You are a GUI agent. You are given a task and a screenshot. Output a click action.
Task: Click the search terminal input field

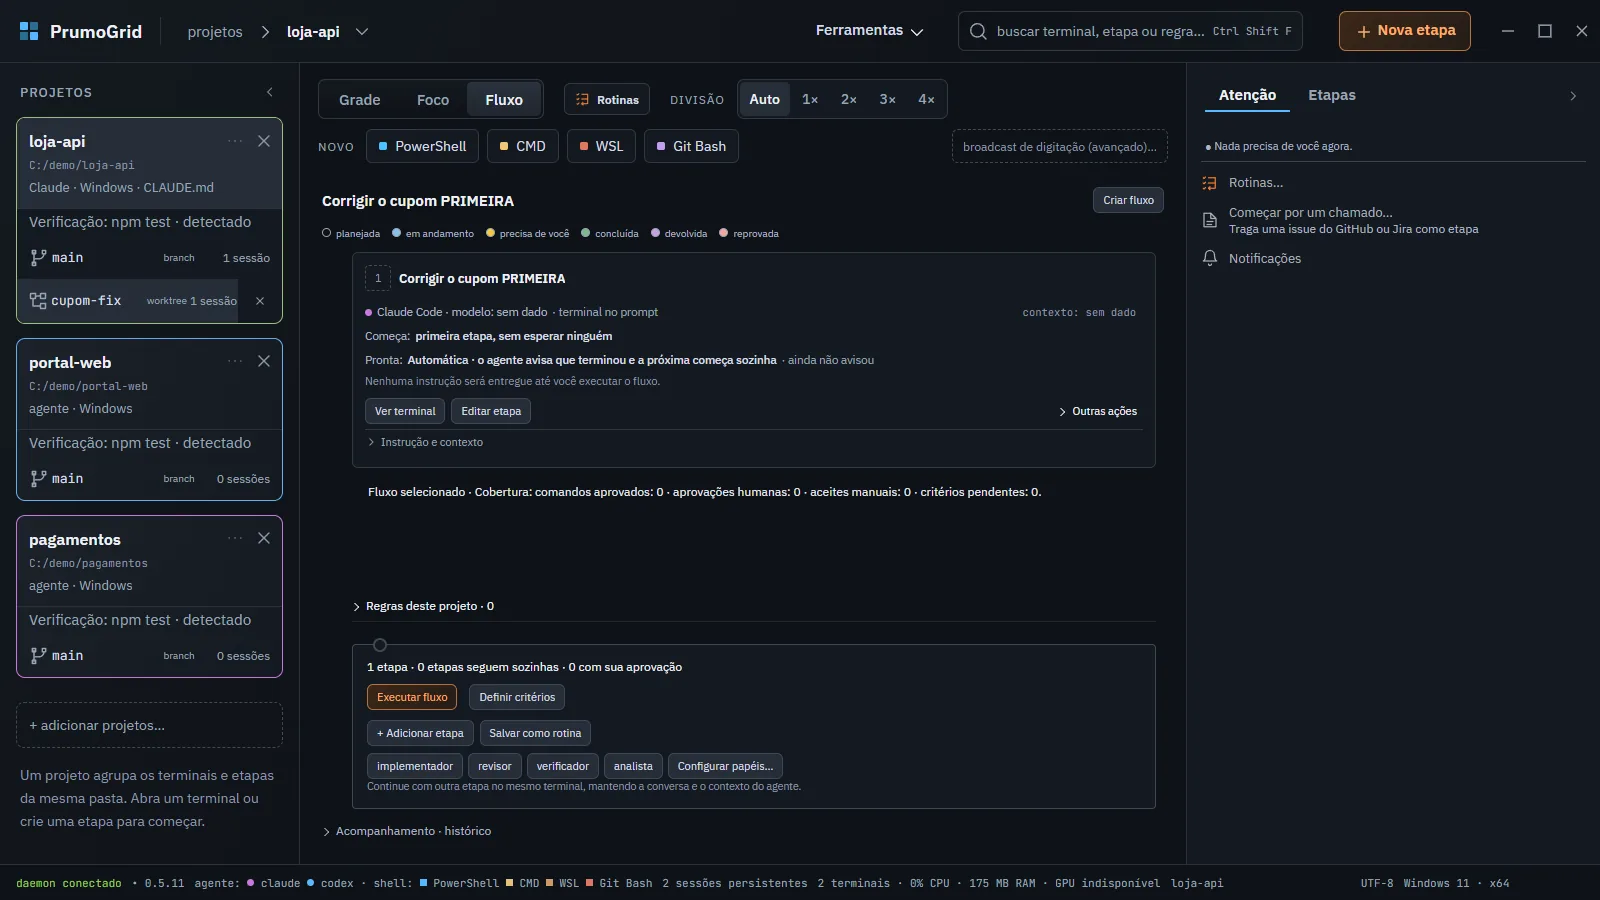click(x=1130, y=31)
